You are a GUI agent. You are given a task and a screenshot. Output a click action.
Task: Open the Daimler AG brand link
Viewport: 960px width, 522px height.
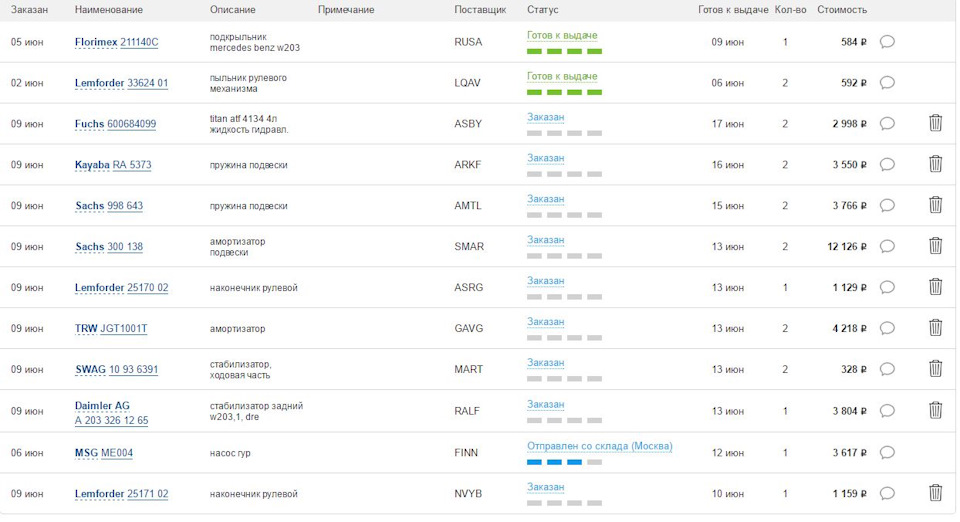point(102,406)
